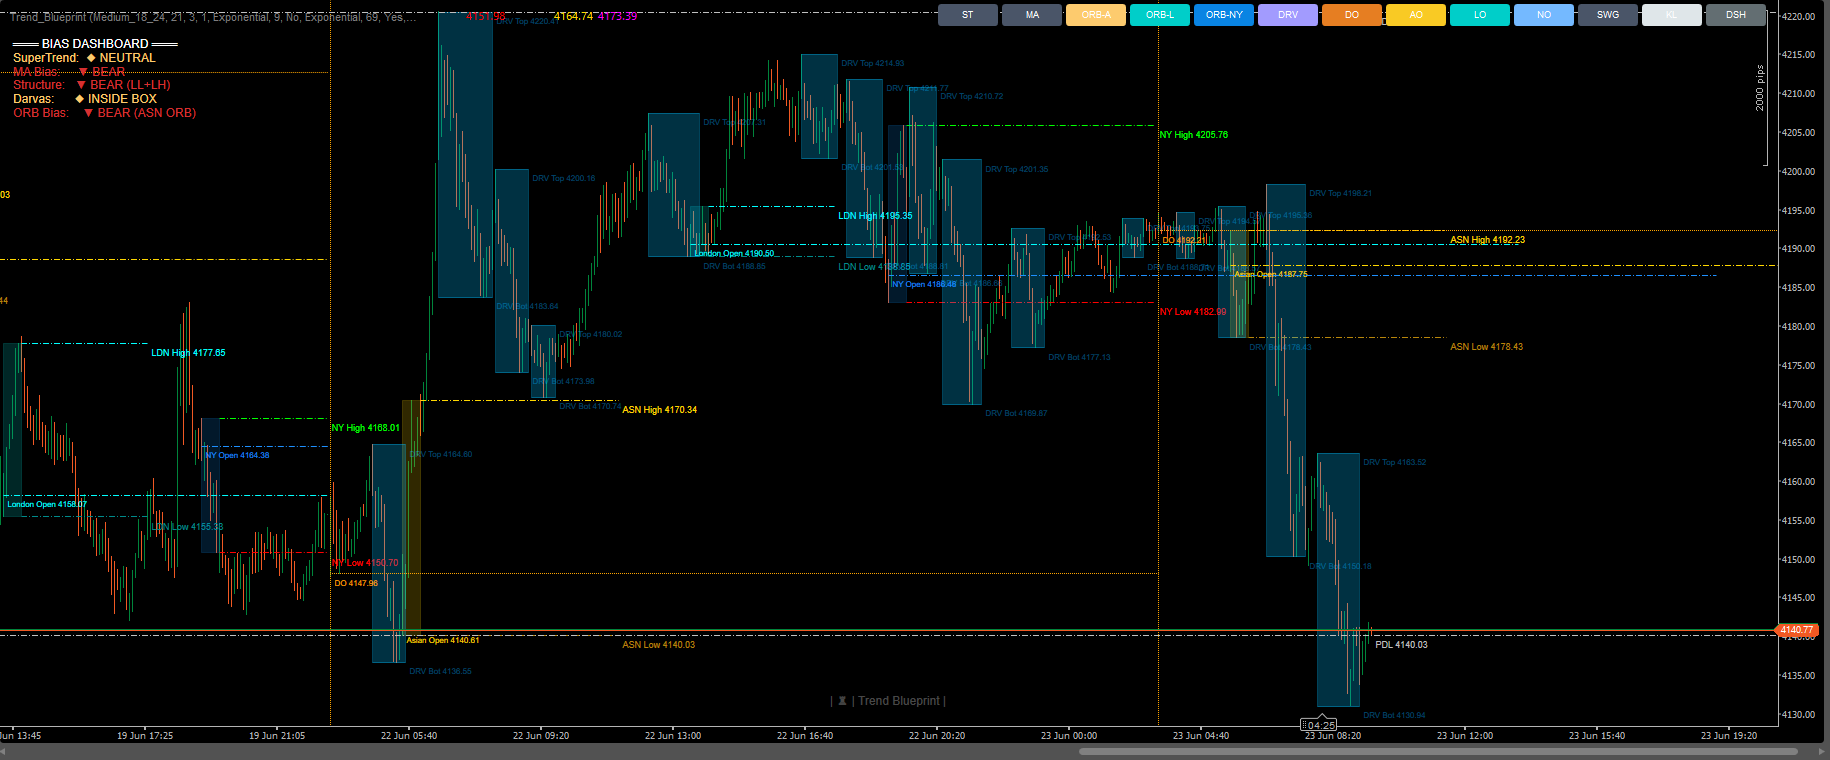This screenshot has width=1830, height=760.
Task: Click the light-blue NO button
Action: [x=1544, y=15]
